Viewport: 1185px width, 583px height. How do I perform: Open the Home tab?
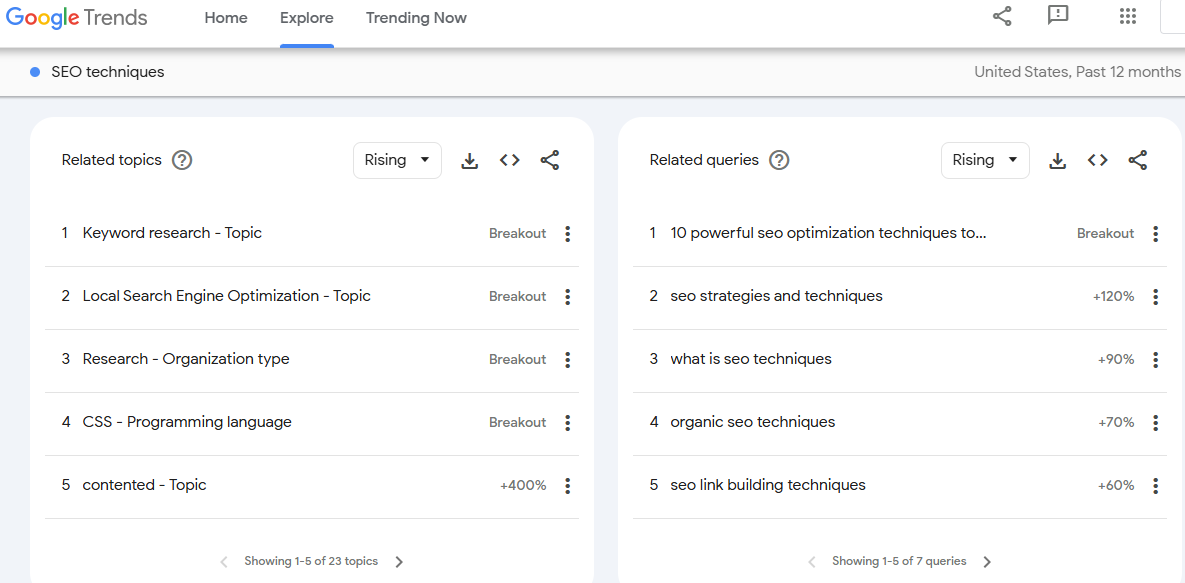coord(226,18)
